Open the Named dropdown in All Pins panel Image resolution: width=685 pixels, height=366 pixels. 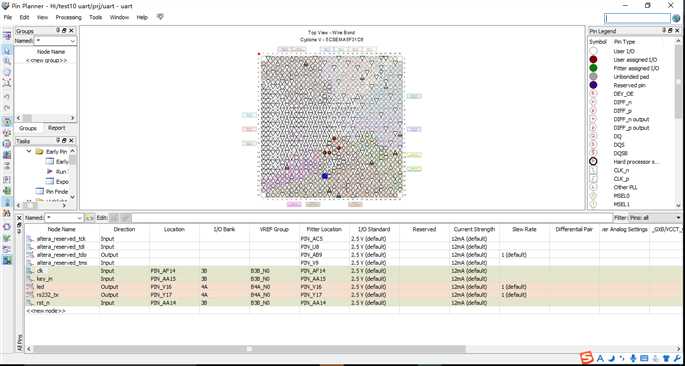coord(80,218)
